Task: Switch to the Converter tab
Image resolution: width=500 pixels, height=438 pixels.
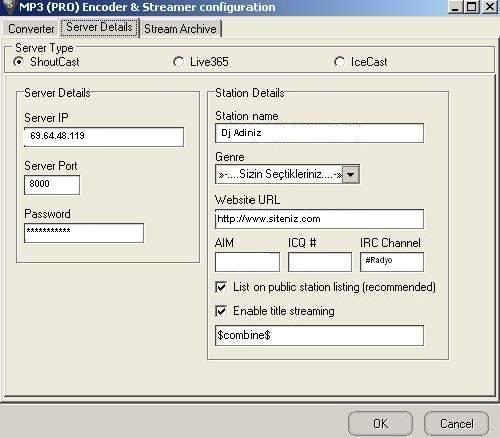Action: [x=31, y=29]
